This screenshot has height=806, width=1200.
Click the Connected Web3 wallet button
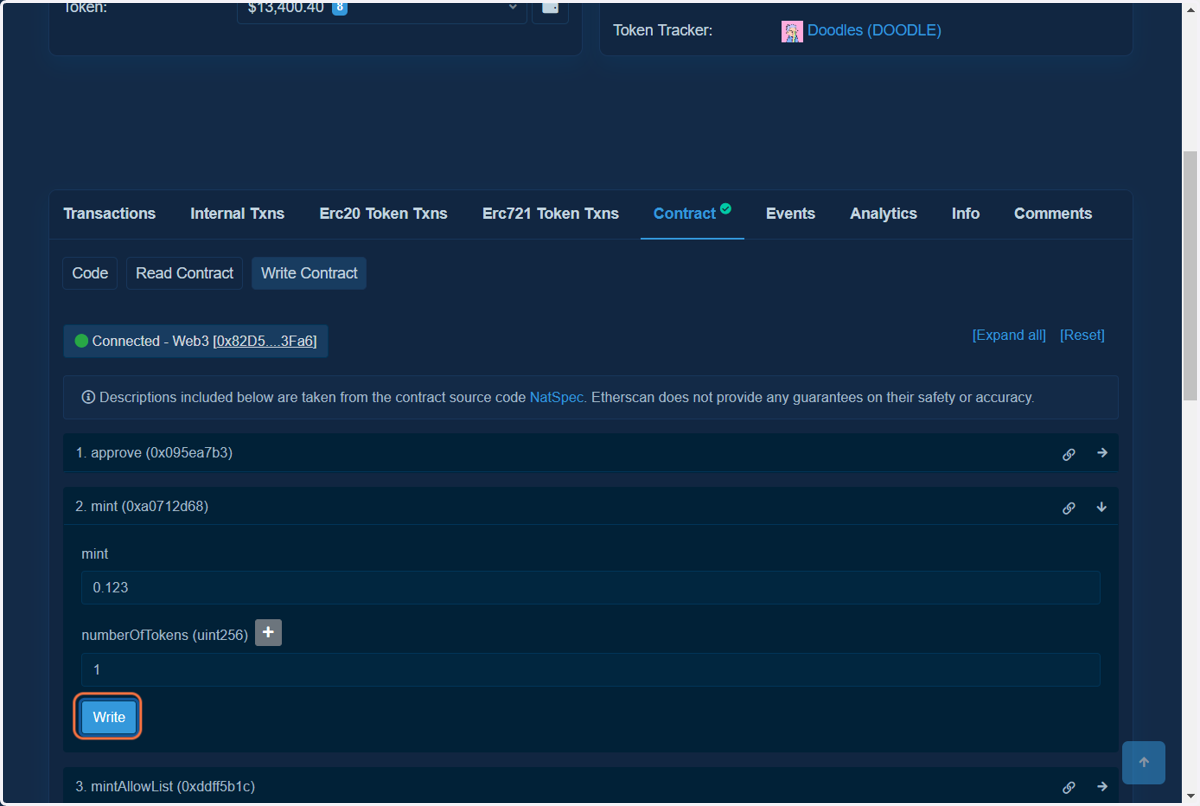196,341
